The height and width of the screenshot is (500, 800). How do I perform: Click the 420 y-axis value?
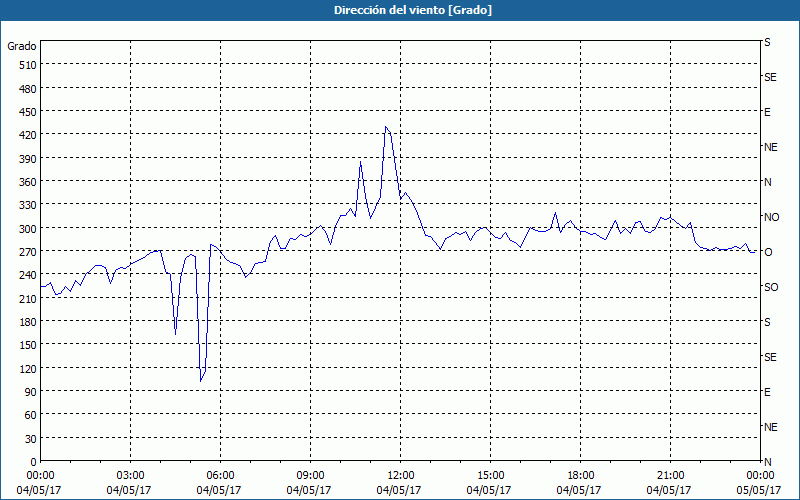point(28,135)
